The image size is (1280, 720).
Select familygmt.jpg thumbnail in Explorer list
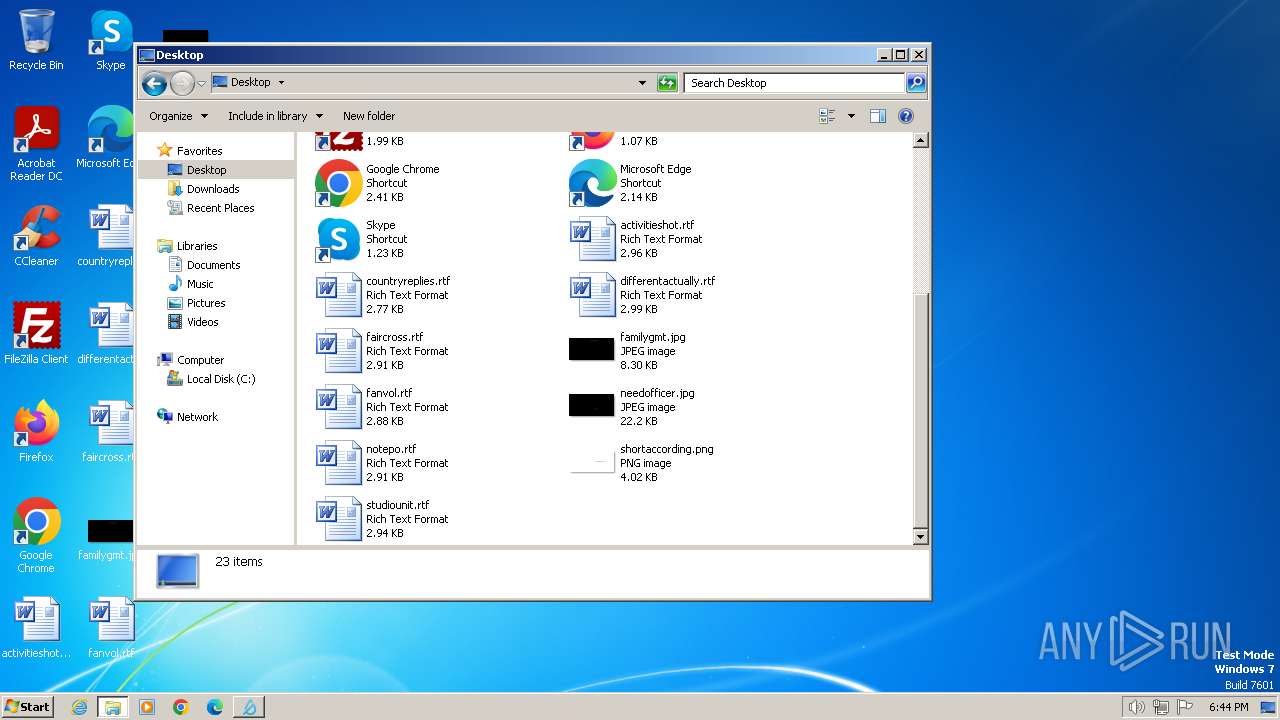591,349
